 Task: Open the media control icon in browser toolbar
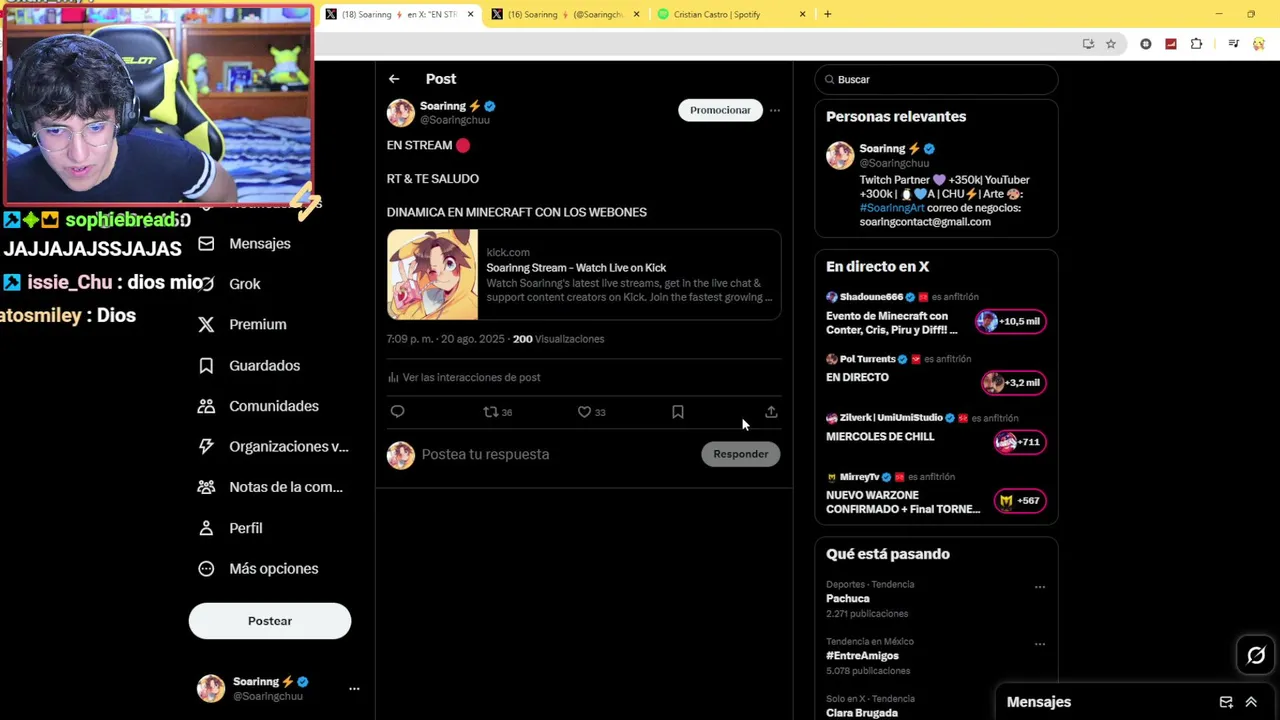[1234, 44]
